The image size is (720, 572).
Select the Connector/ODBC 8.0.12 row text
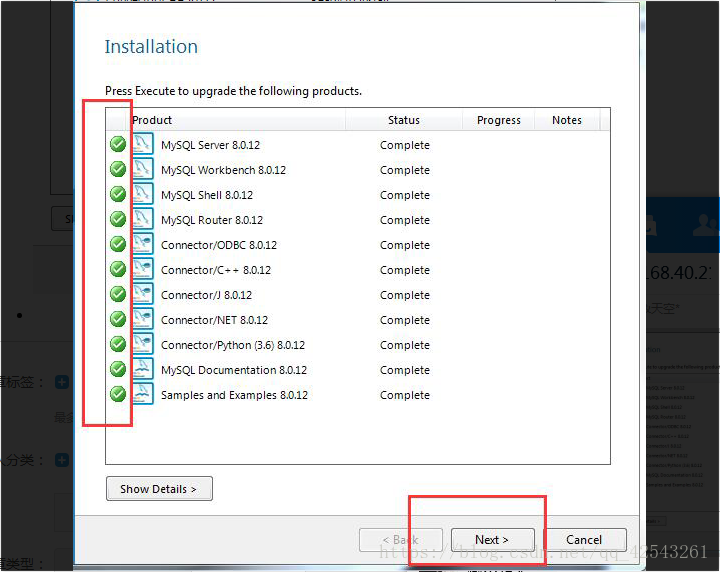[x=219, y=245]
